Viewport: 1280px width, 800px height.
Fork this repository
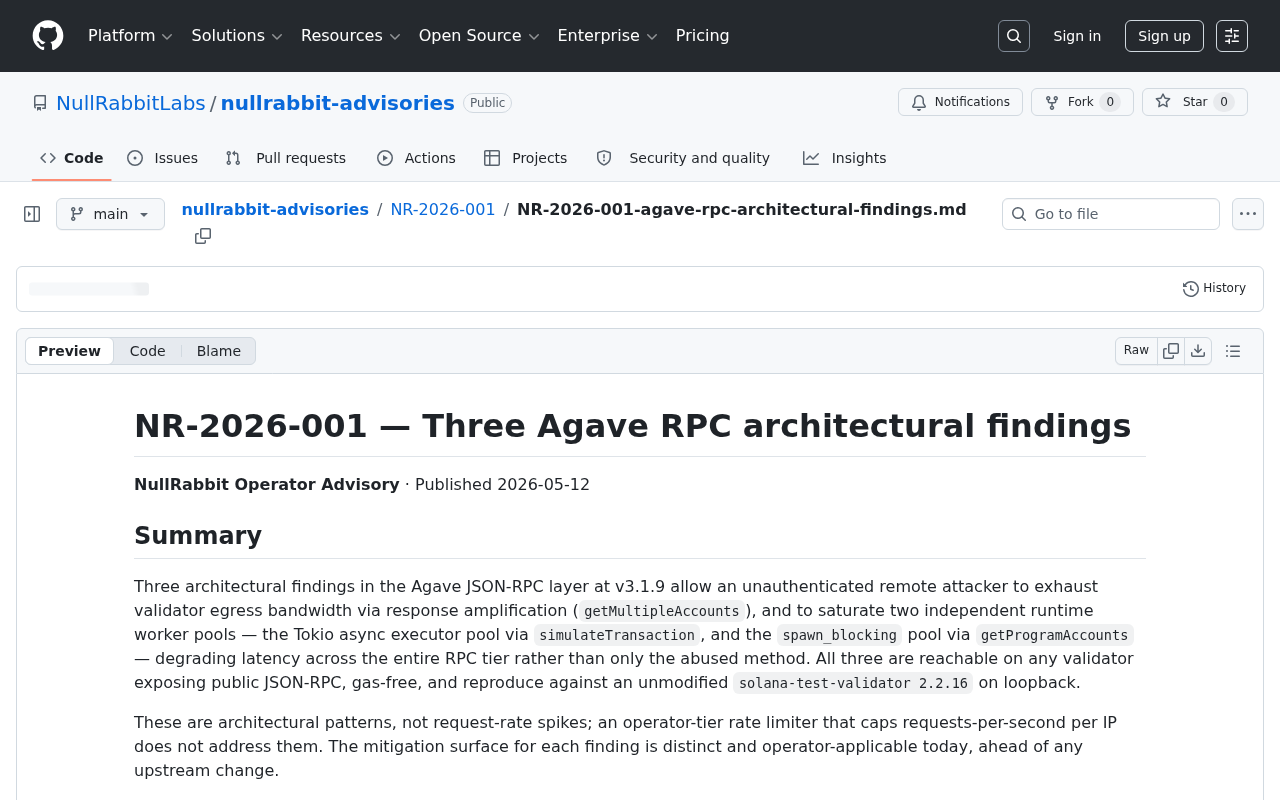1082,102
